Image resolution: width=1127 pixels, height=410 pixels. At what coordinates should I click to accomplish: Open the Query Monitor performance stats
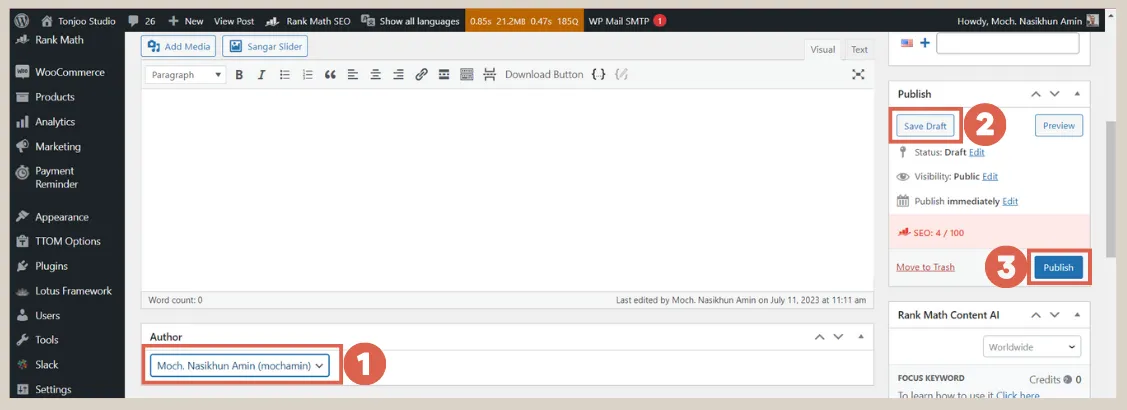coord(523,21)
